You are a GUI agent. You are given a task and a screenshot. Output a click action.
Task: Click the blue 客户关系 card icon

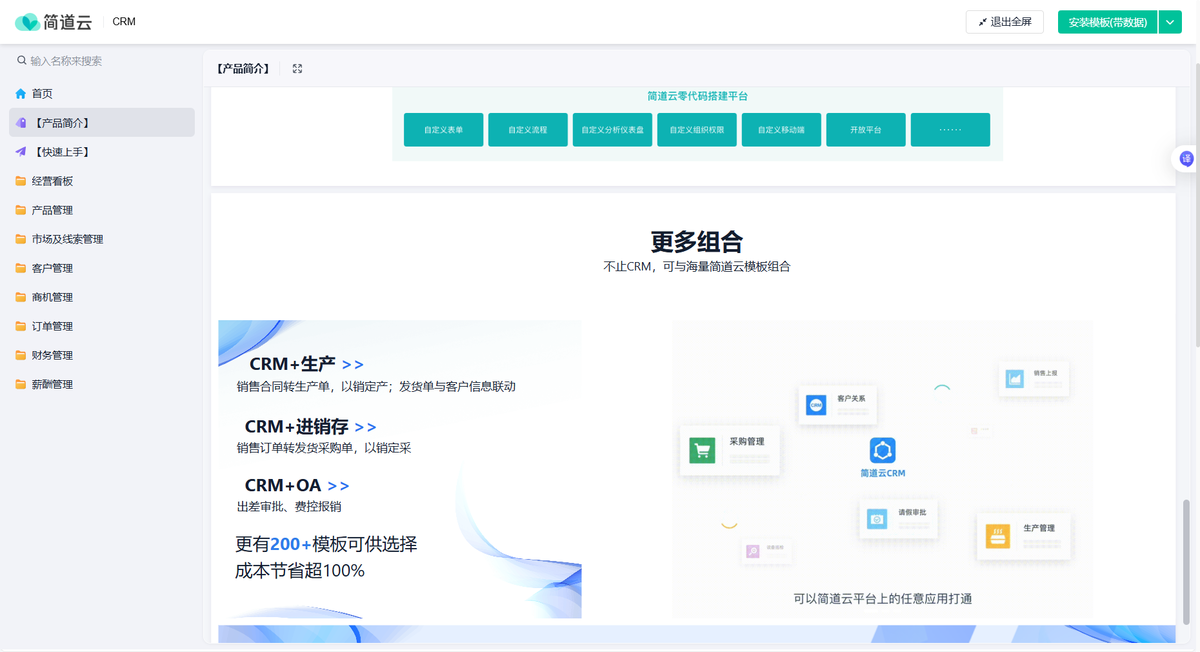816,405
